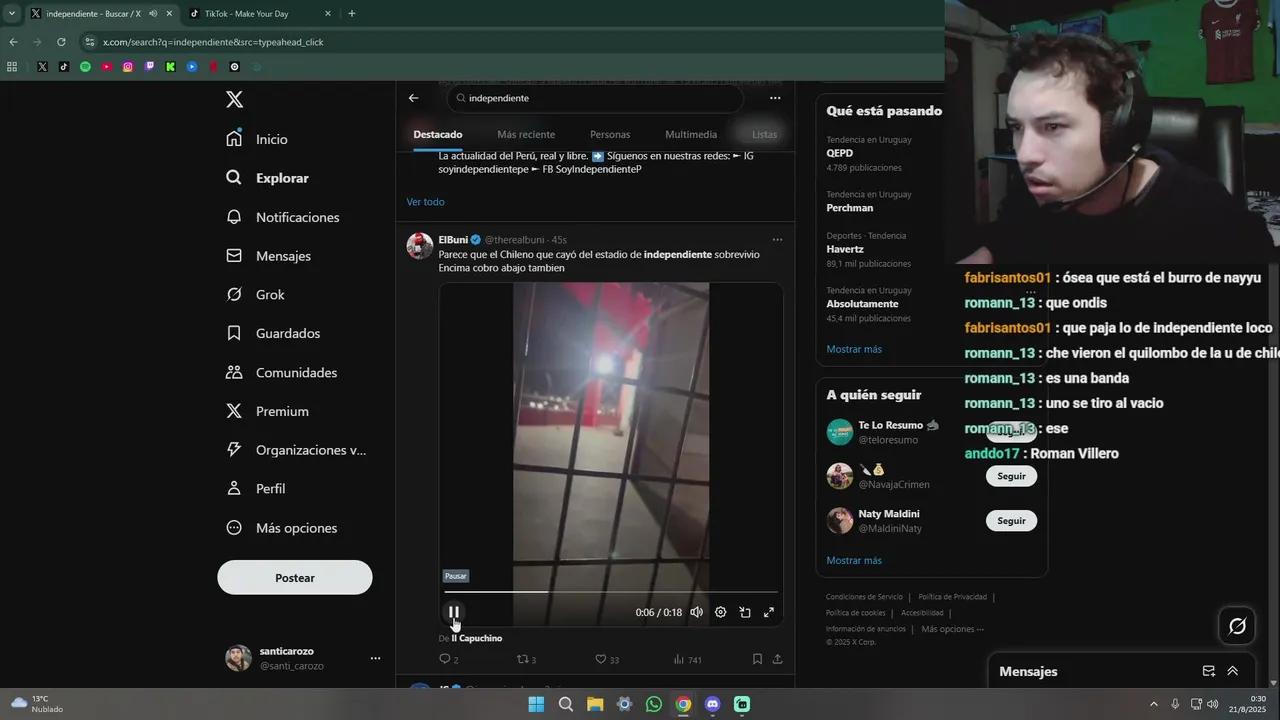Open Guardados bookmarks in the sidebar
Viewport: 1280px width, 720px height.
[x=273, y=333]
